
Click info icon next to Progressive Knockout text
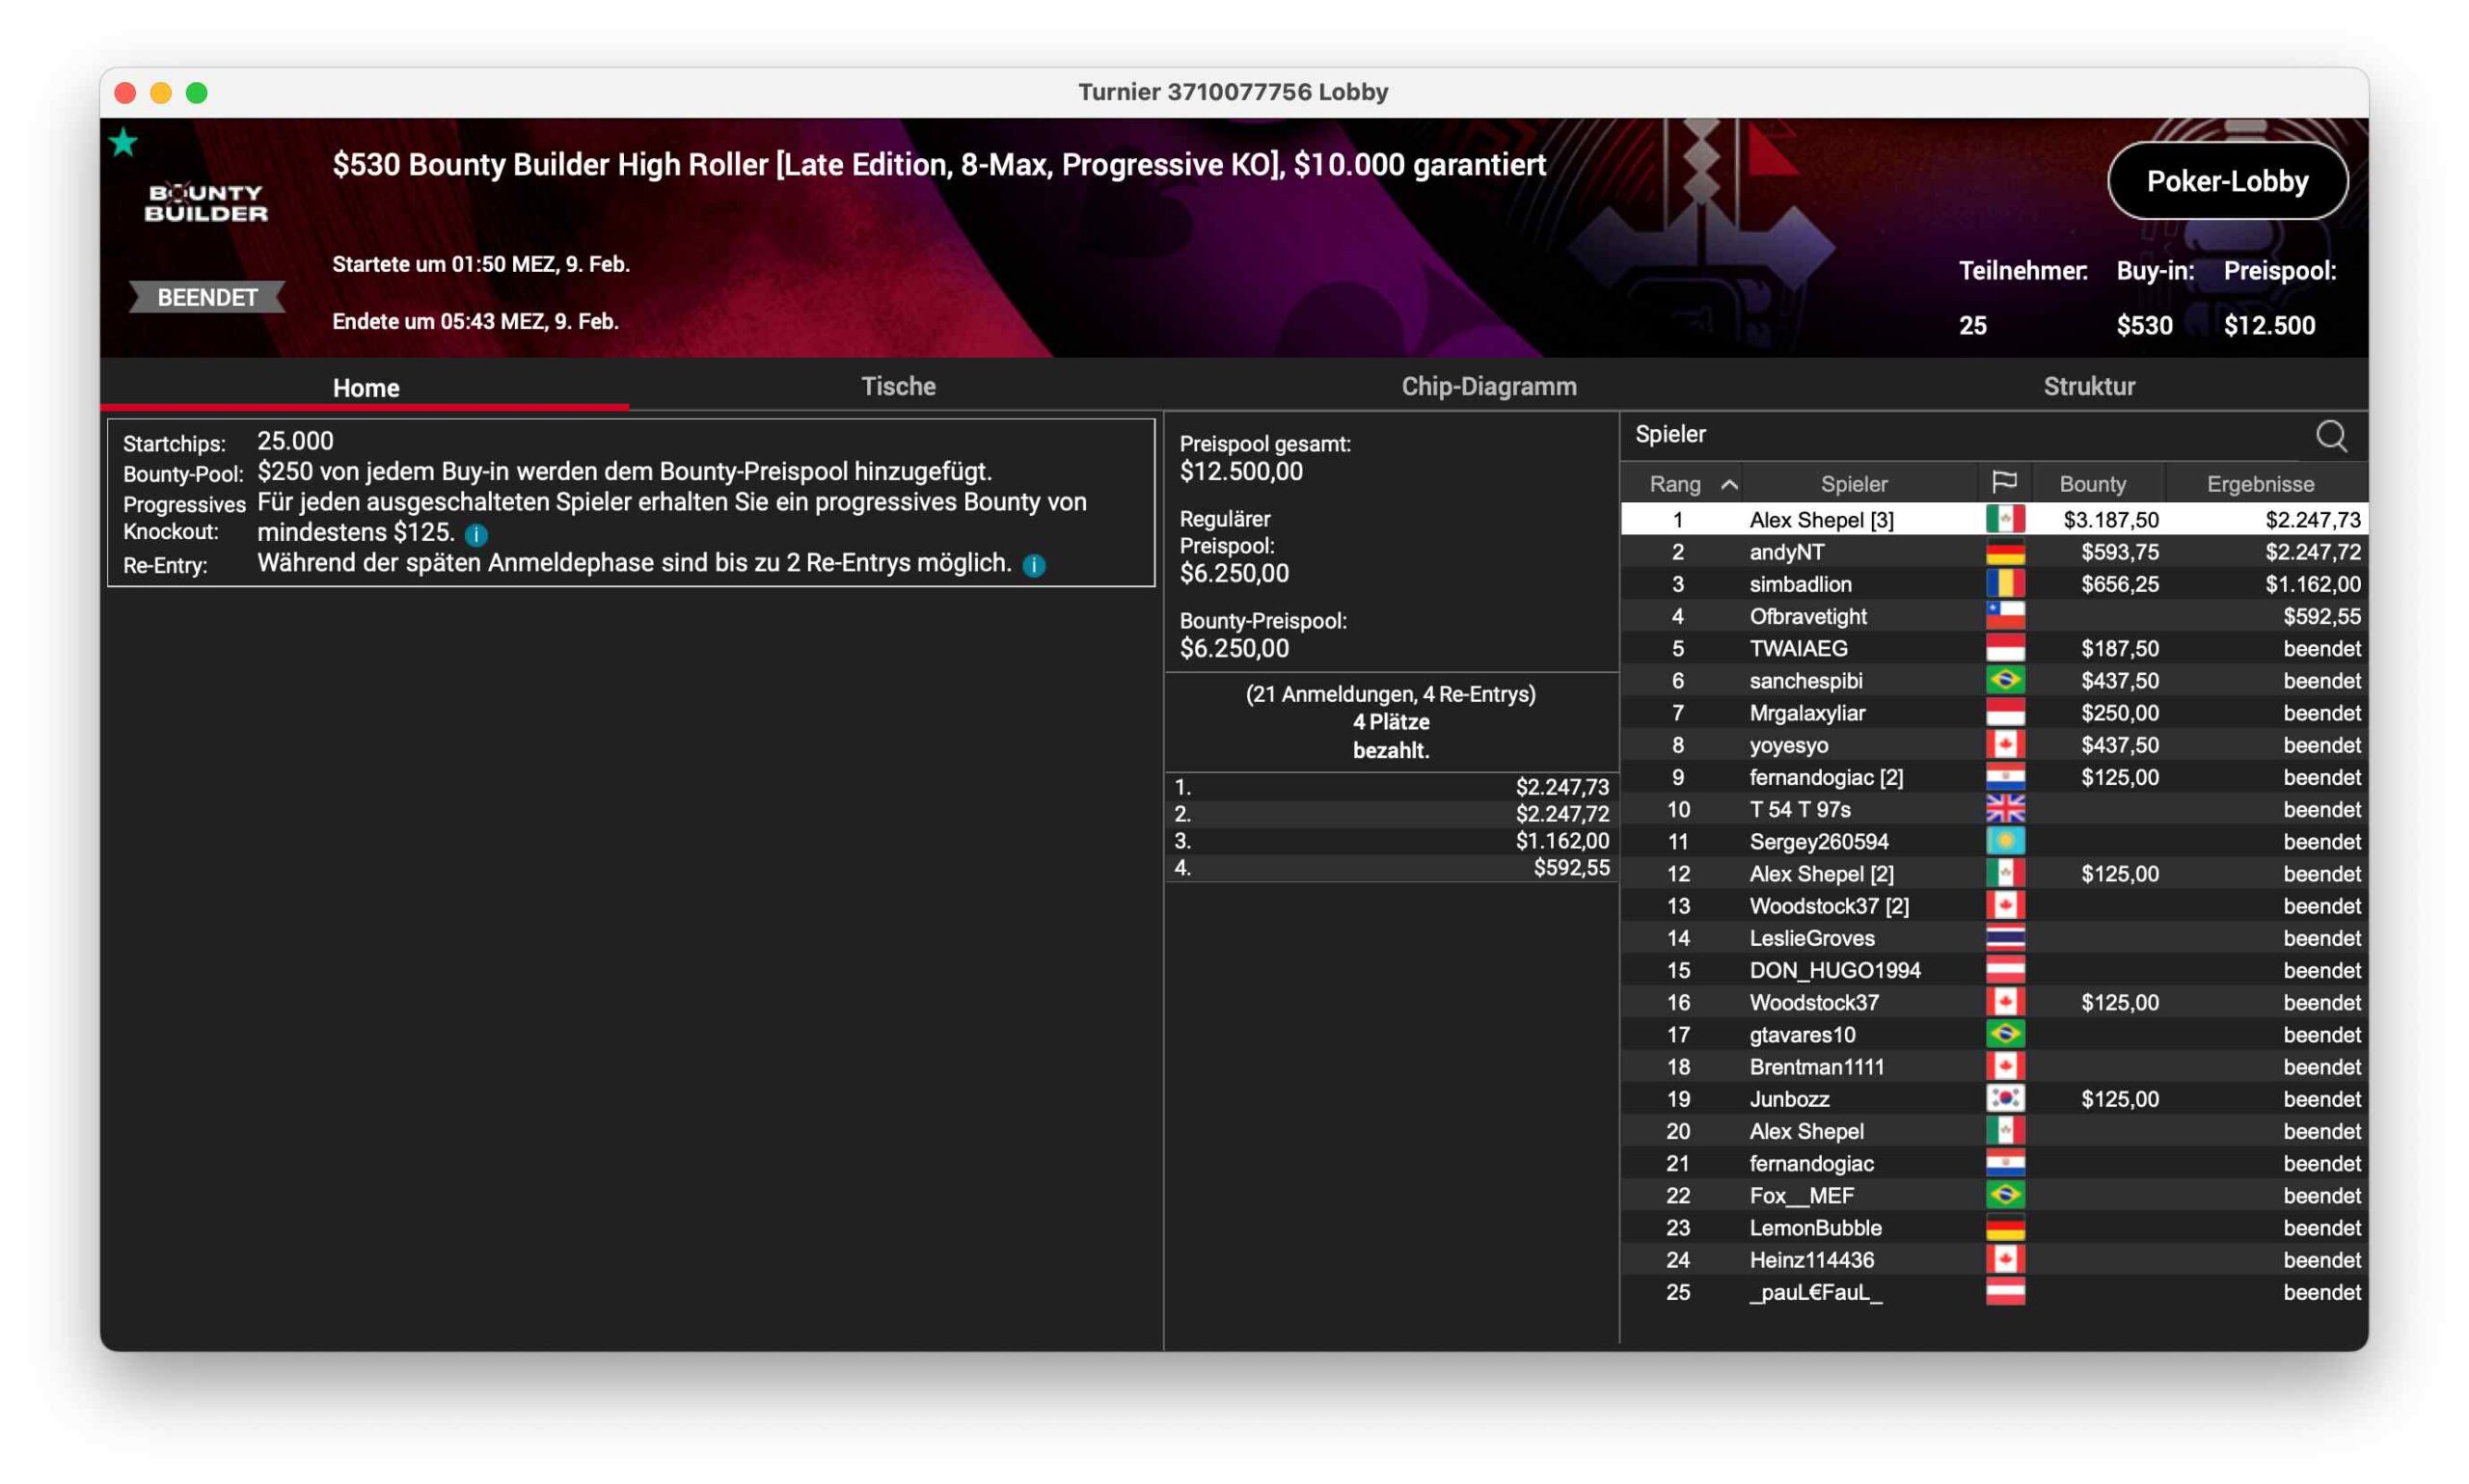click(x=476, y=535)
